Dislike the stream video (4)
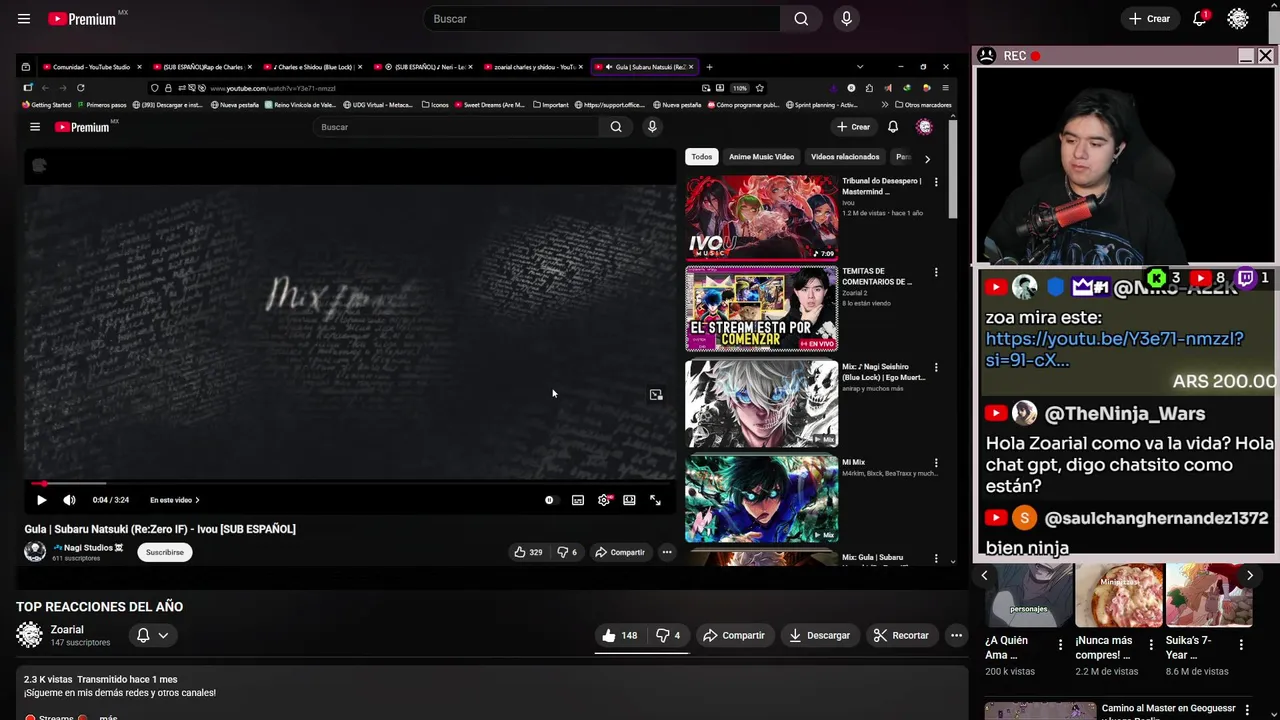 click(x=668, y=635)
